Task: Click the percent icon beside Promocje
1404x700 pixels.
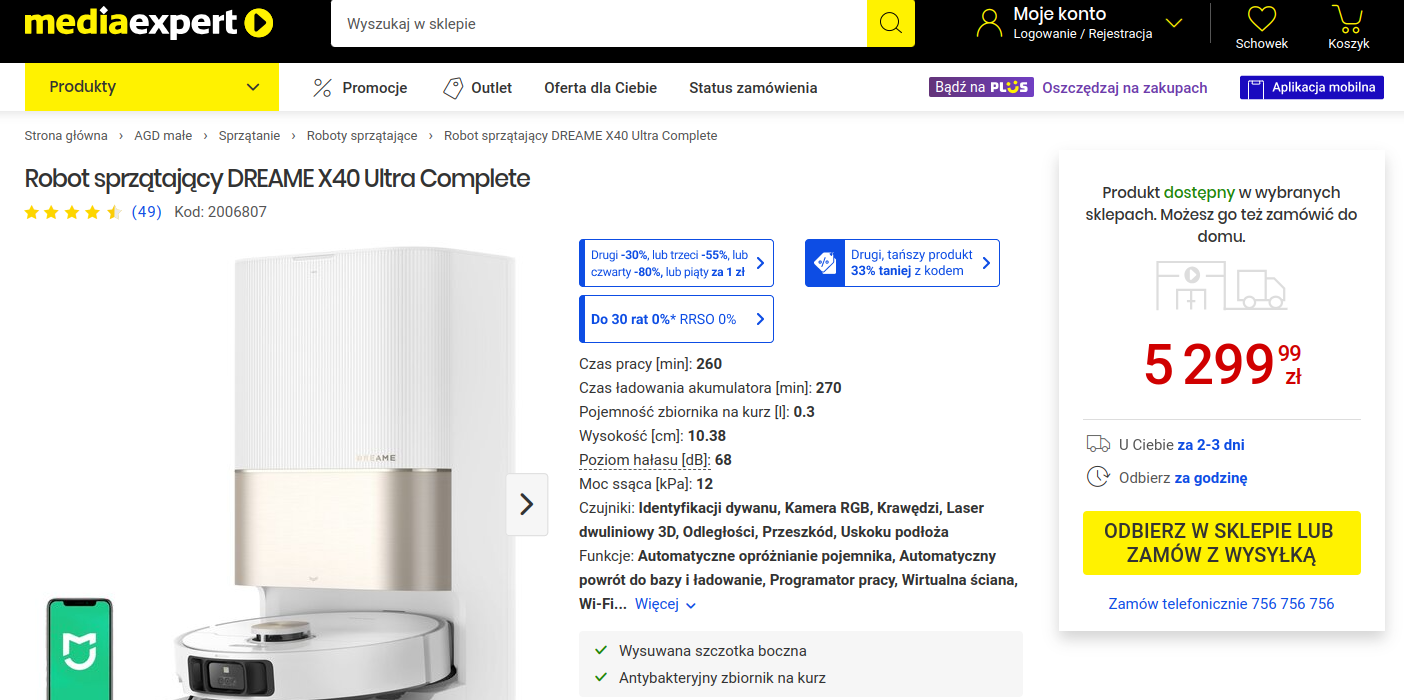Action: (x=322, y=88)
